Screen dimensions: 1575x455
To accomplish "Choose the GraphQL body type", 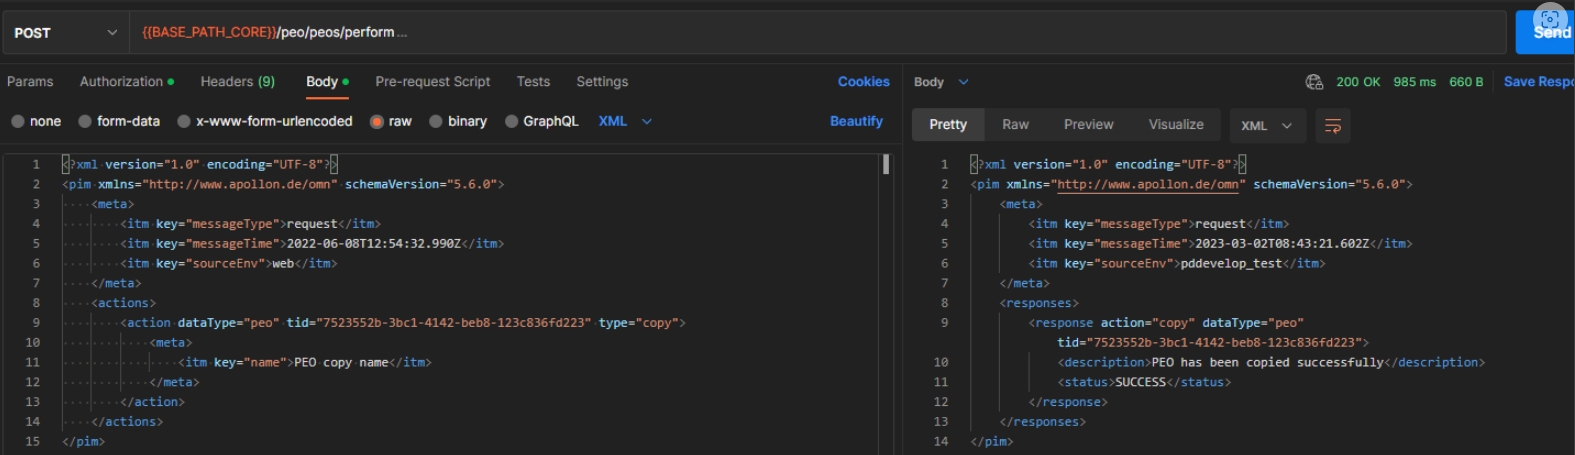I will (541, 121).
